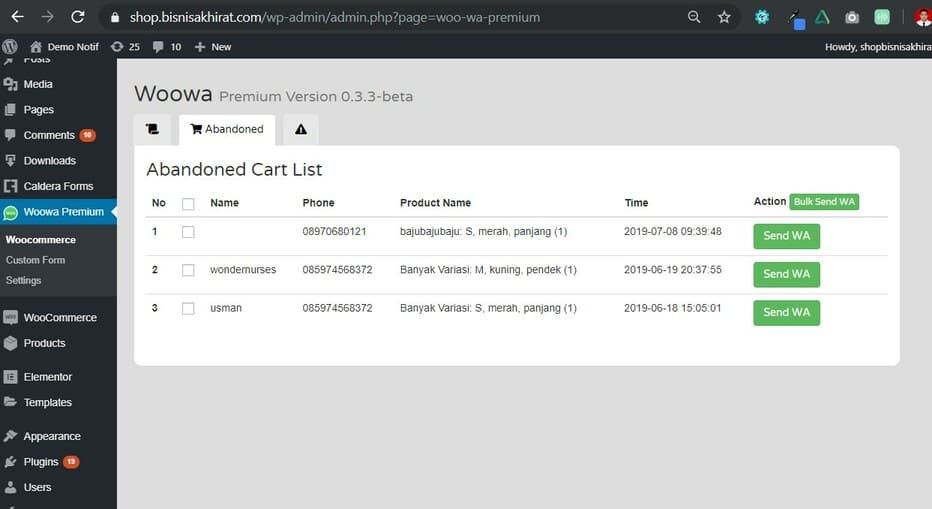The image size is (932, 509).
Task: Expand the Plugins sidebar menu
Action: coord(41,462)
